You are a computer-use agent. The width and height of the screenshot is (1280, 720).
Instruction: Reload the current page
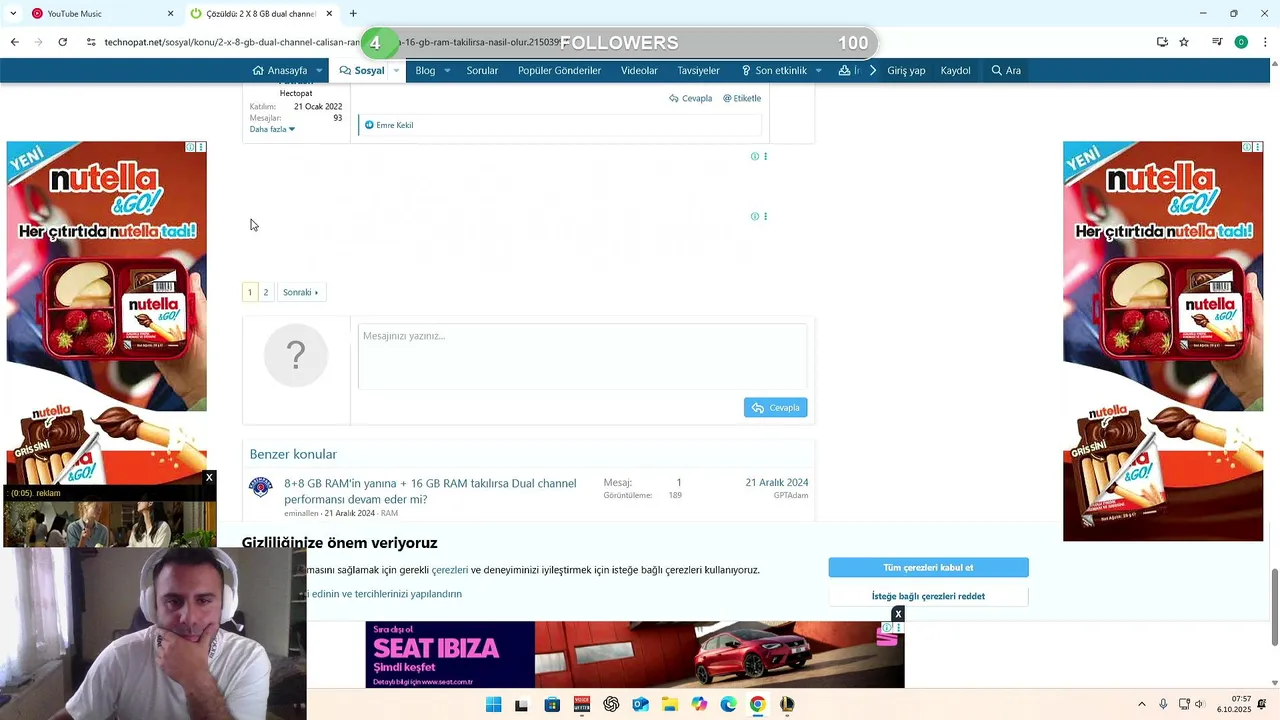62,42
